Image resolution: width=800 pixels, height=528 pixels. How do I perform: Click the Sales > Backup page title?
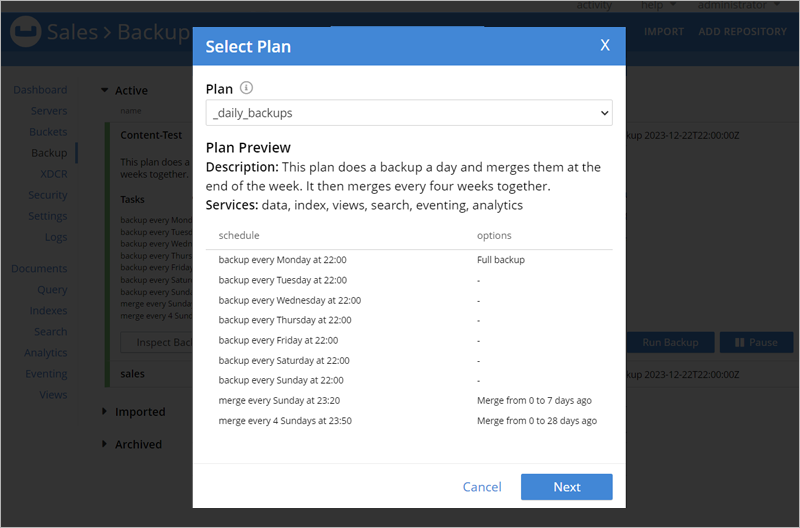118,32
